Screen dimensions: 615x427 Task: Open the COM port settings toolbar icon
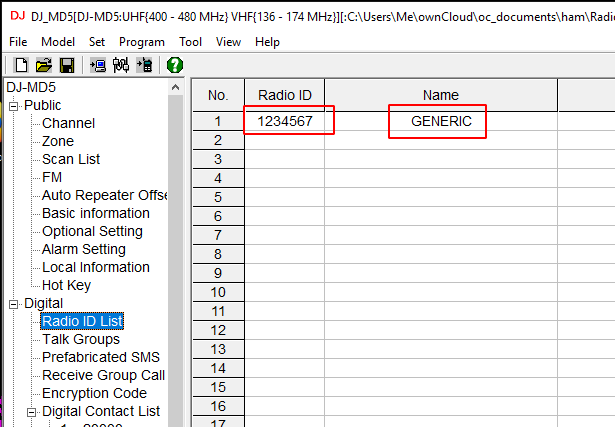(x=121, y=65)
